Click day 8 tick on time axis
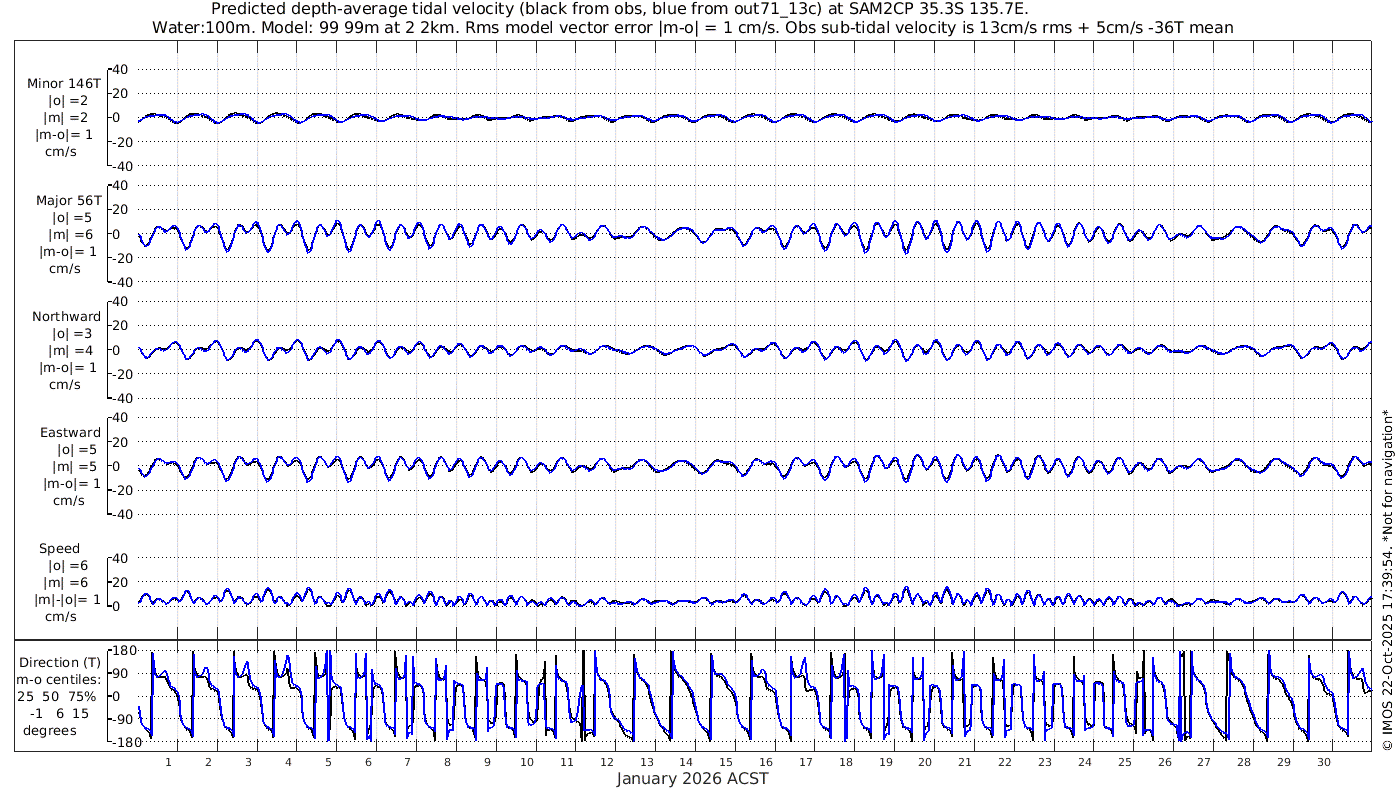Screen dimensions: 1400x800 [x=447, y=762]
